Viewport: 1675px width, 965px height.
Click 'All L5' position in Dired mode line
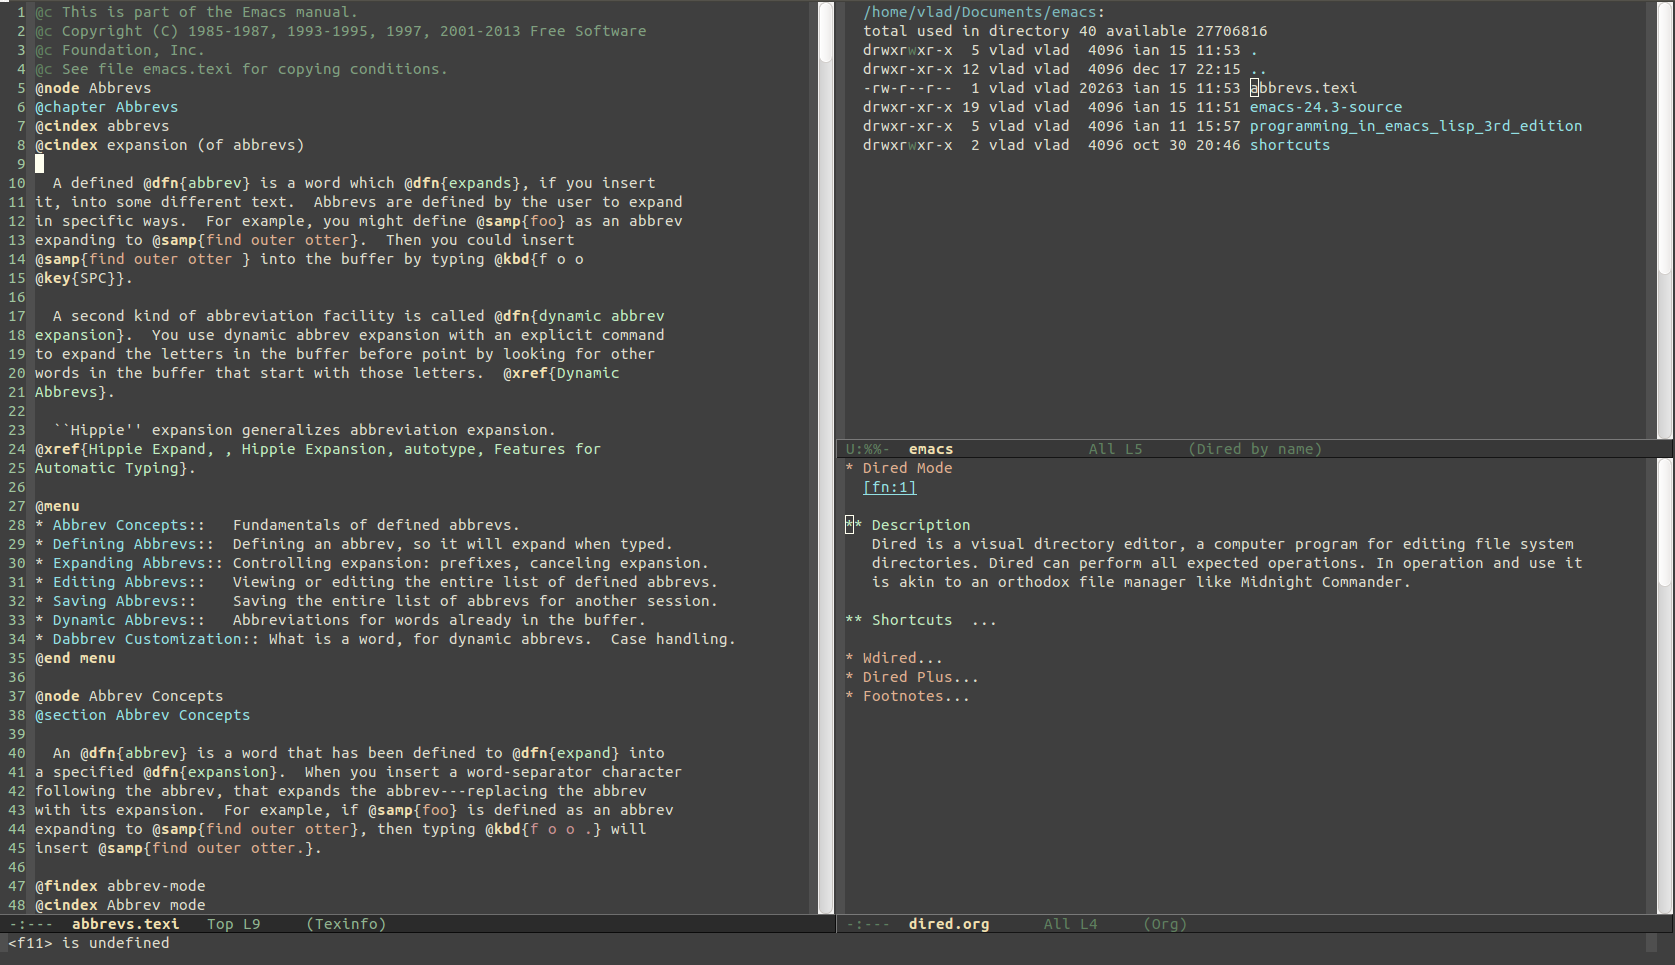click(x=1115, y=449)
